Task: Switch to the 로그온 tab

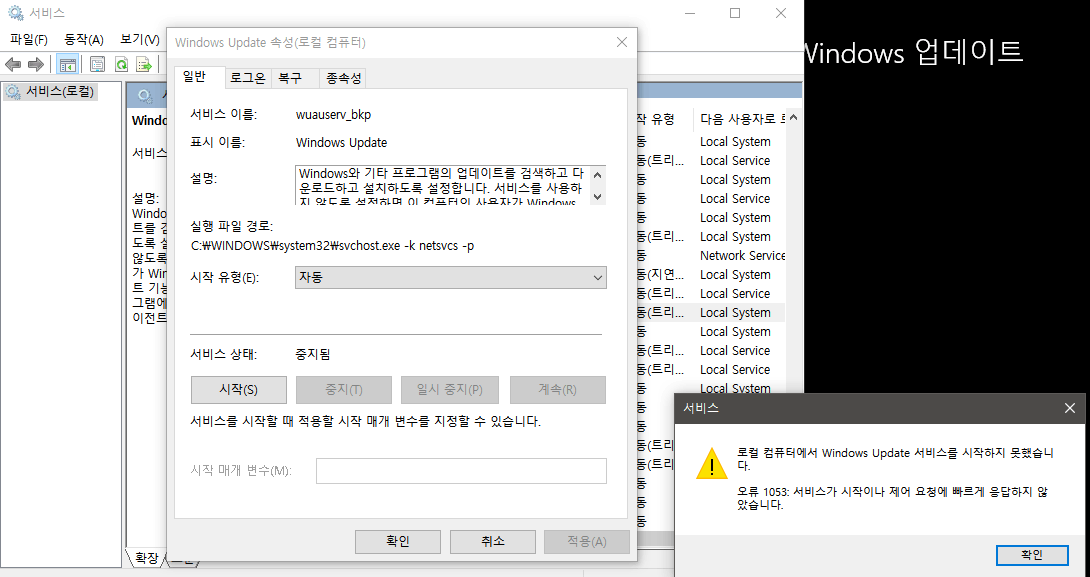Action: click(248, 79)
